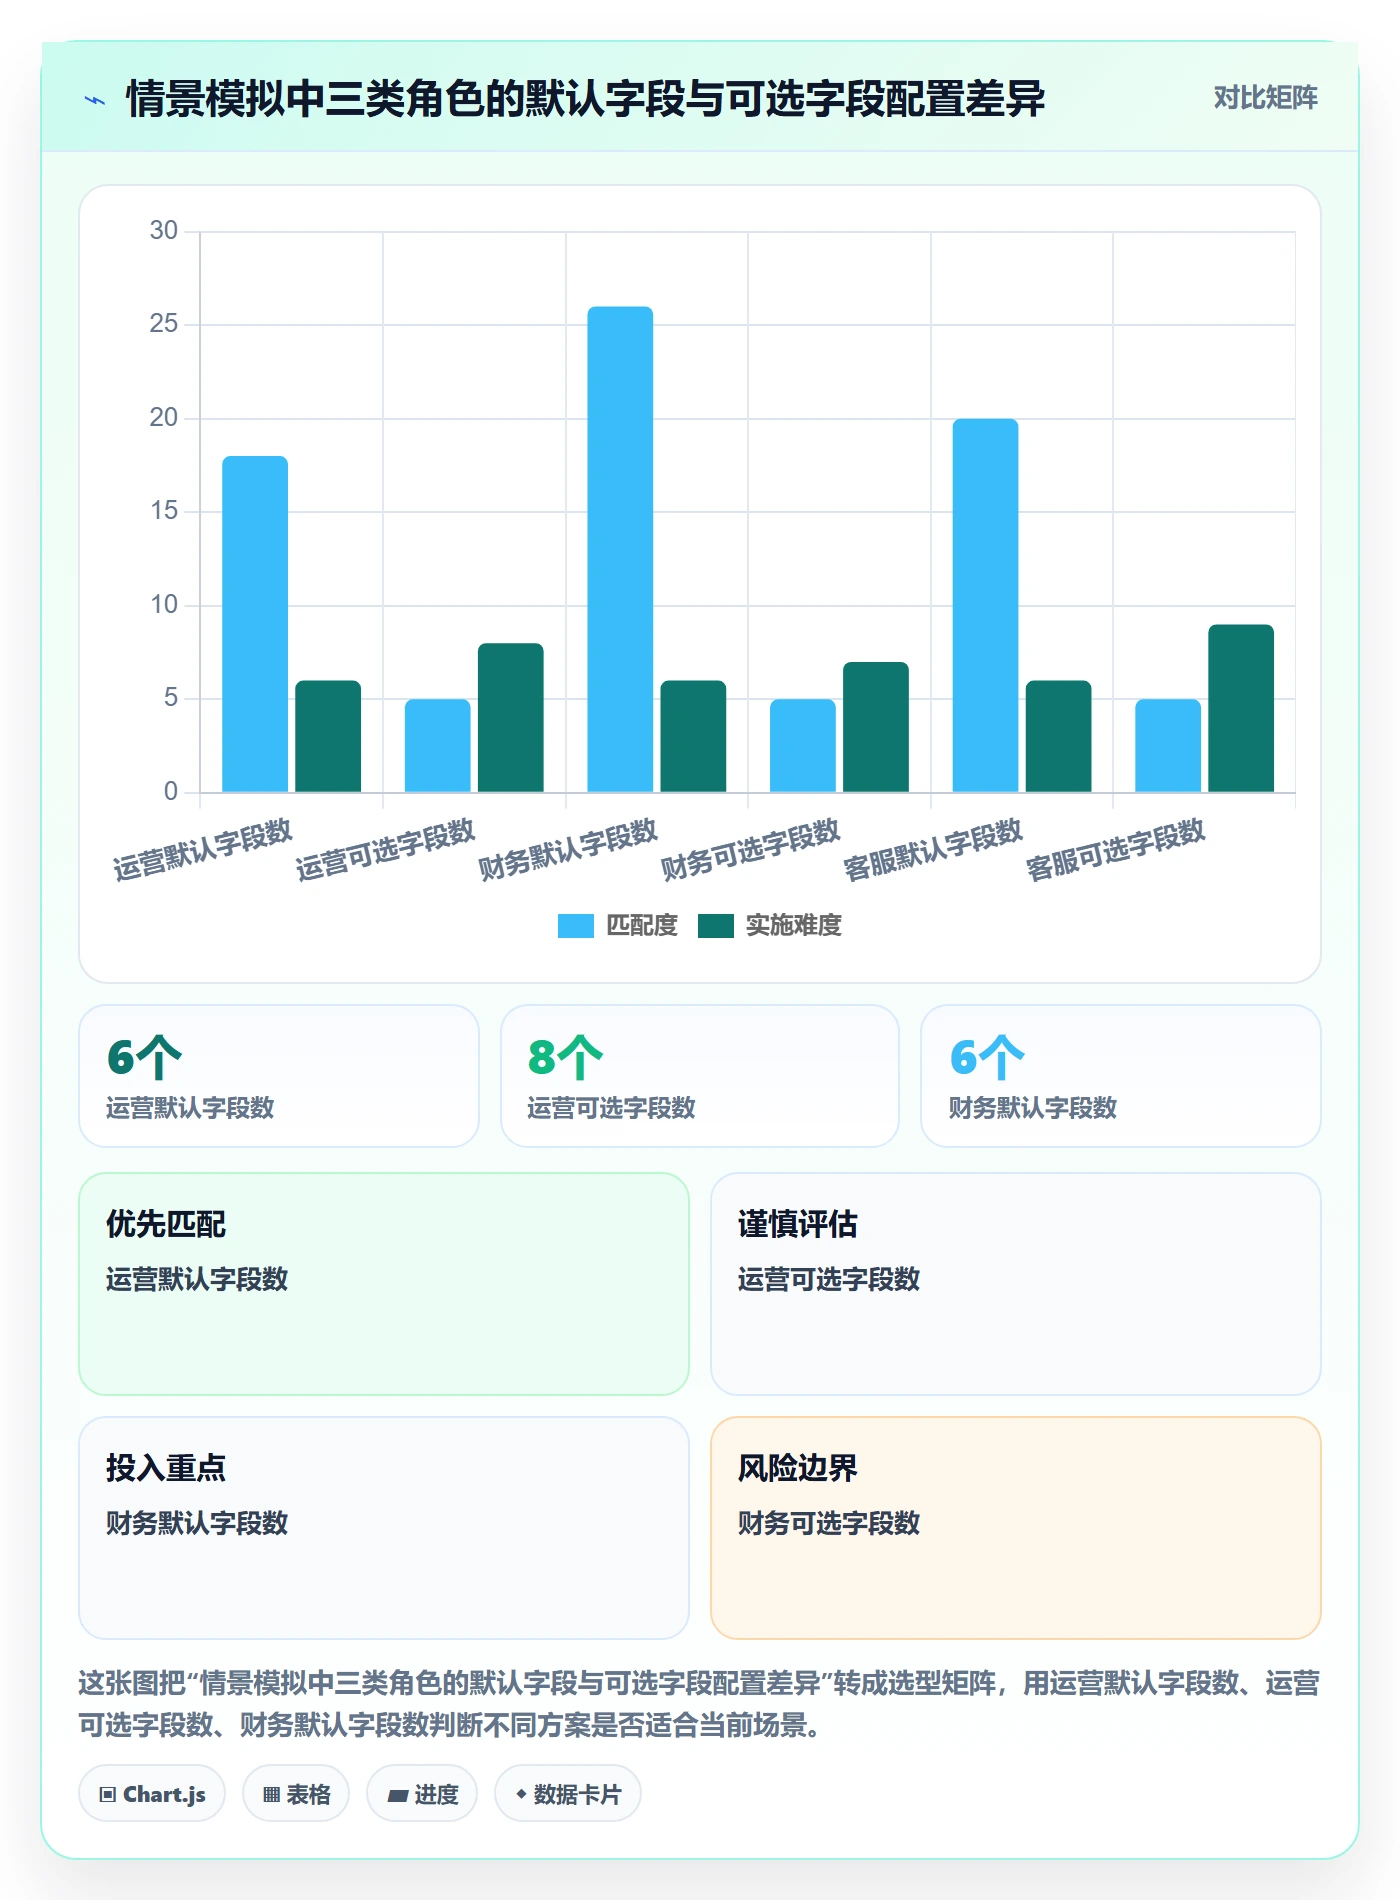The width and height of the screenshot is (1400, 1900).
Task: Open the 风险边界 matrix card
Action: click(1016, 1528)
